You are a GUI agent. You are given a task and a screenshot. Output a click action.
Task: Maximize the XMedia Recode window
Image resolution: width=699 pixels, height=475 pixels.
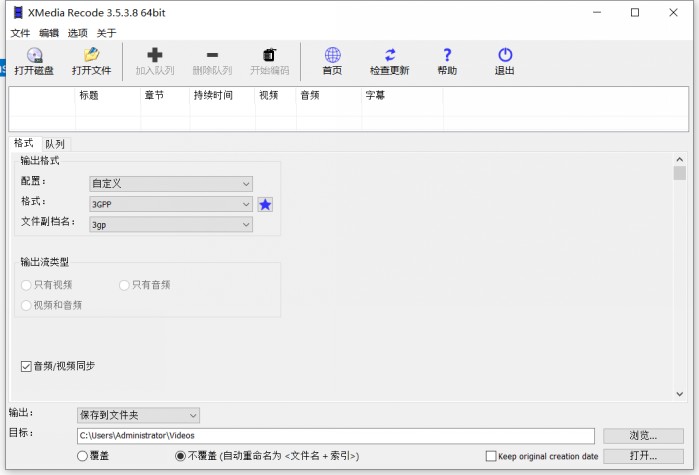pos(635,12)
